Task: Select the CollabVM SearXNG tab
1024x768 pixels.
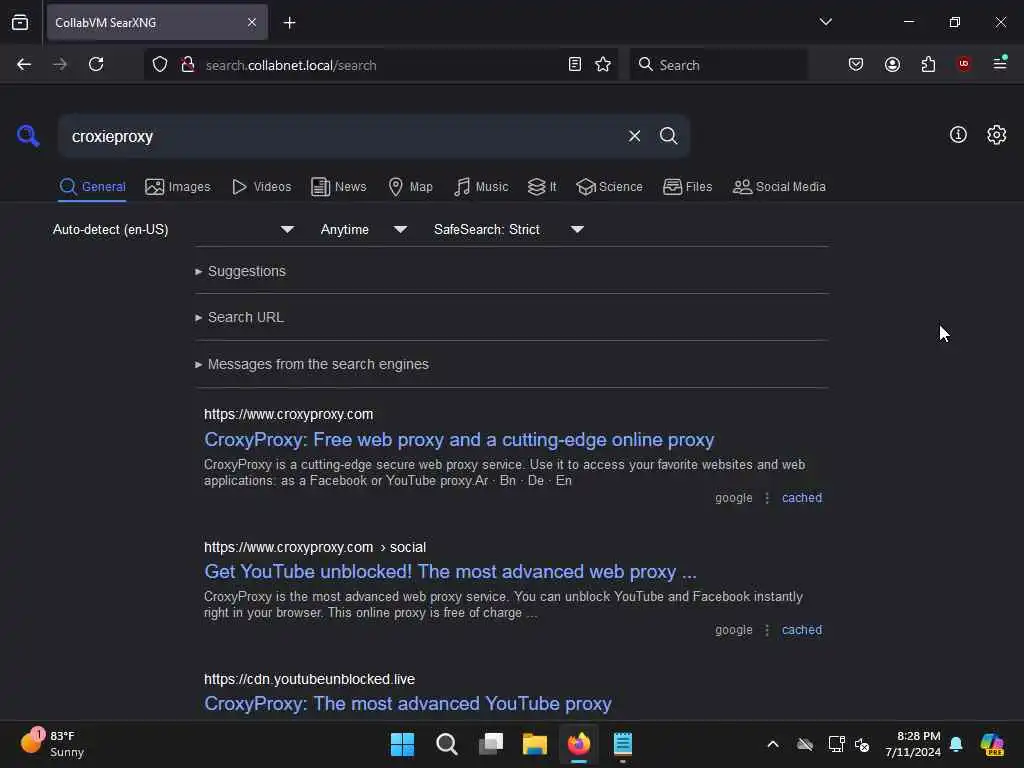Action: point(157,22)
